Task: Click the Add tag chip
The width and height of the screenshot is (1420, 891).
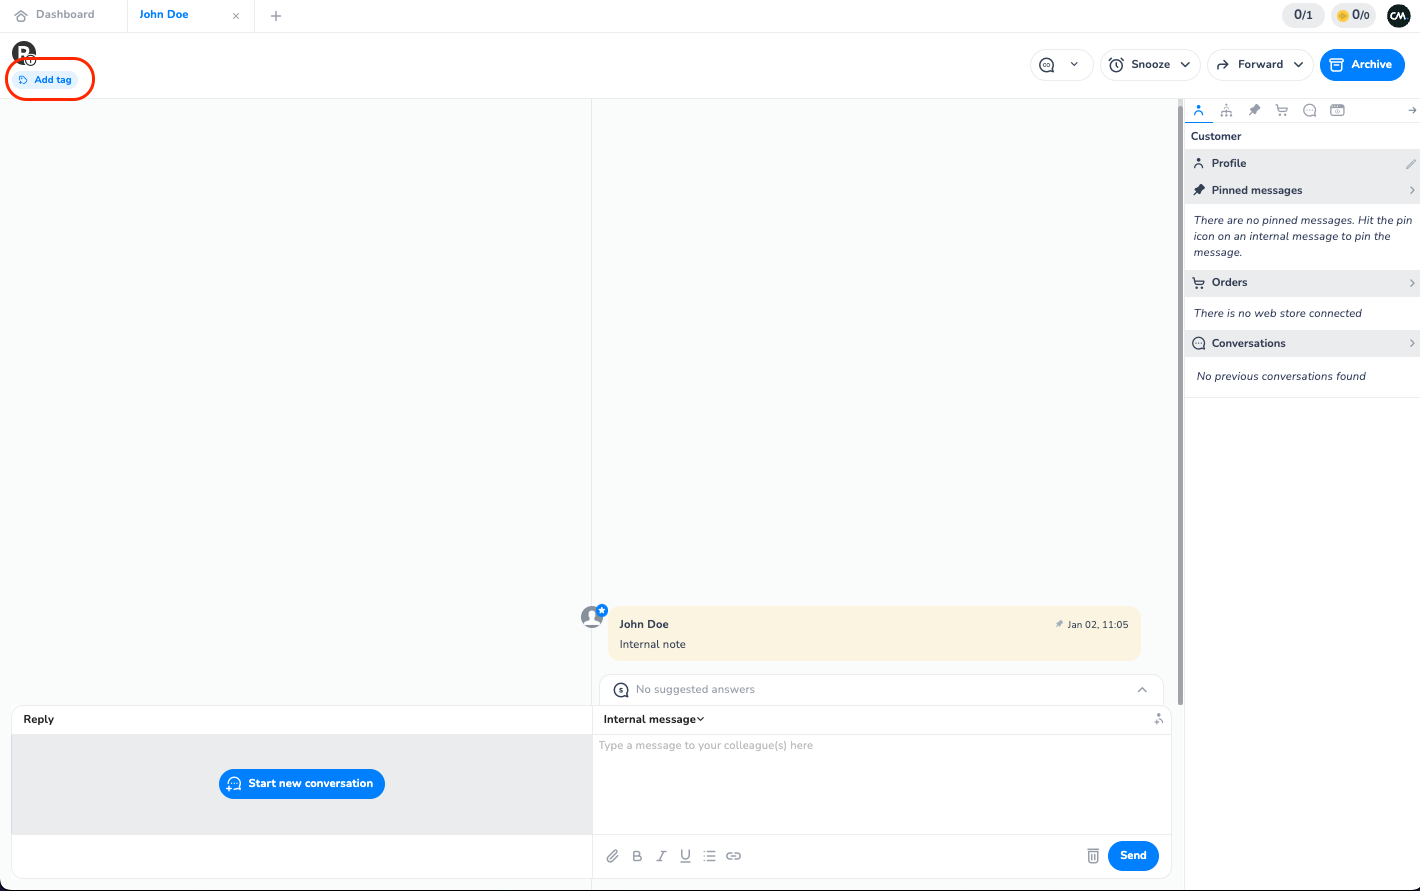Action: coord(46,80)
